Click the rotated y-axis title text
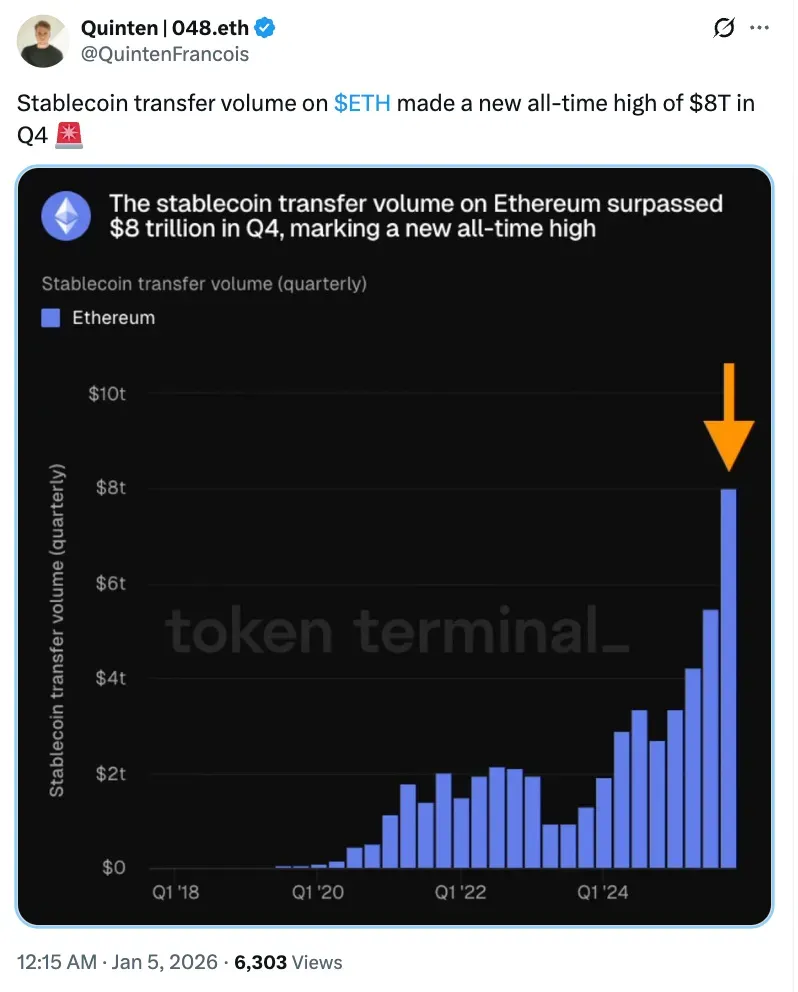 (x=58, y=630)
